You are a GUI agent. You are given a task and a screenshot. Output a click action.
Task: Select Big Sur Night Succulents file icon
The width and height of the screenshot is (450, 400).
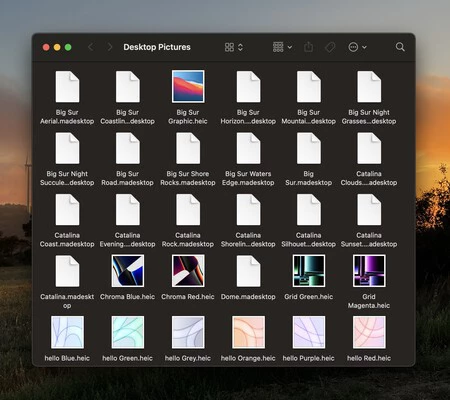(x=67, y=148)
